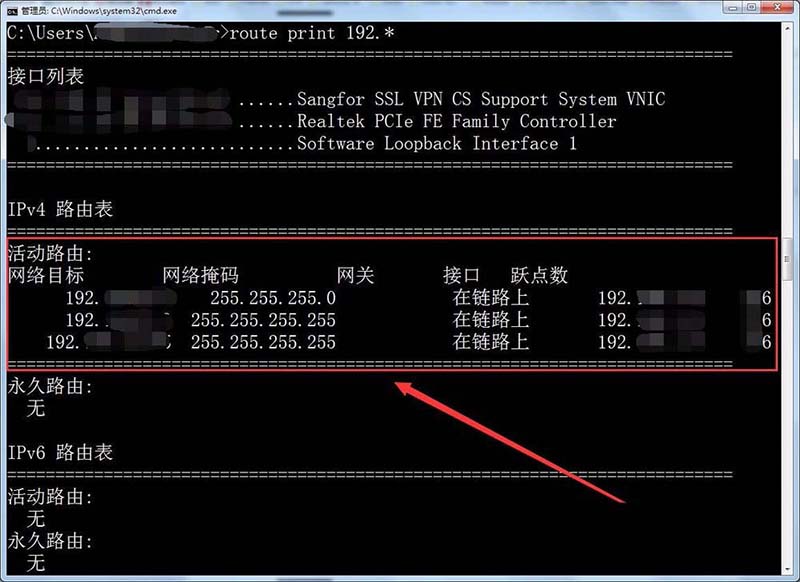Click the IPv4 路由表 heading
800x582 pixels.
(x=60, y=209)
